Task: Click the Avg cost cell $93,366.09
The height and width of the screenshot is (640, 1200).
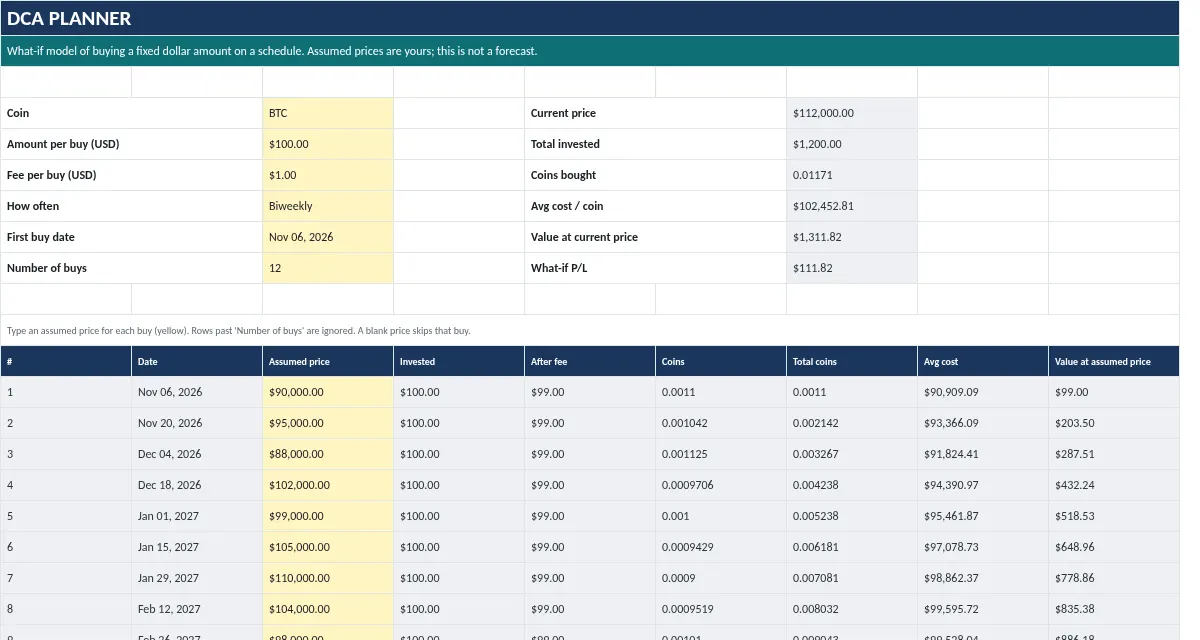Action: [983, 423]
